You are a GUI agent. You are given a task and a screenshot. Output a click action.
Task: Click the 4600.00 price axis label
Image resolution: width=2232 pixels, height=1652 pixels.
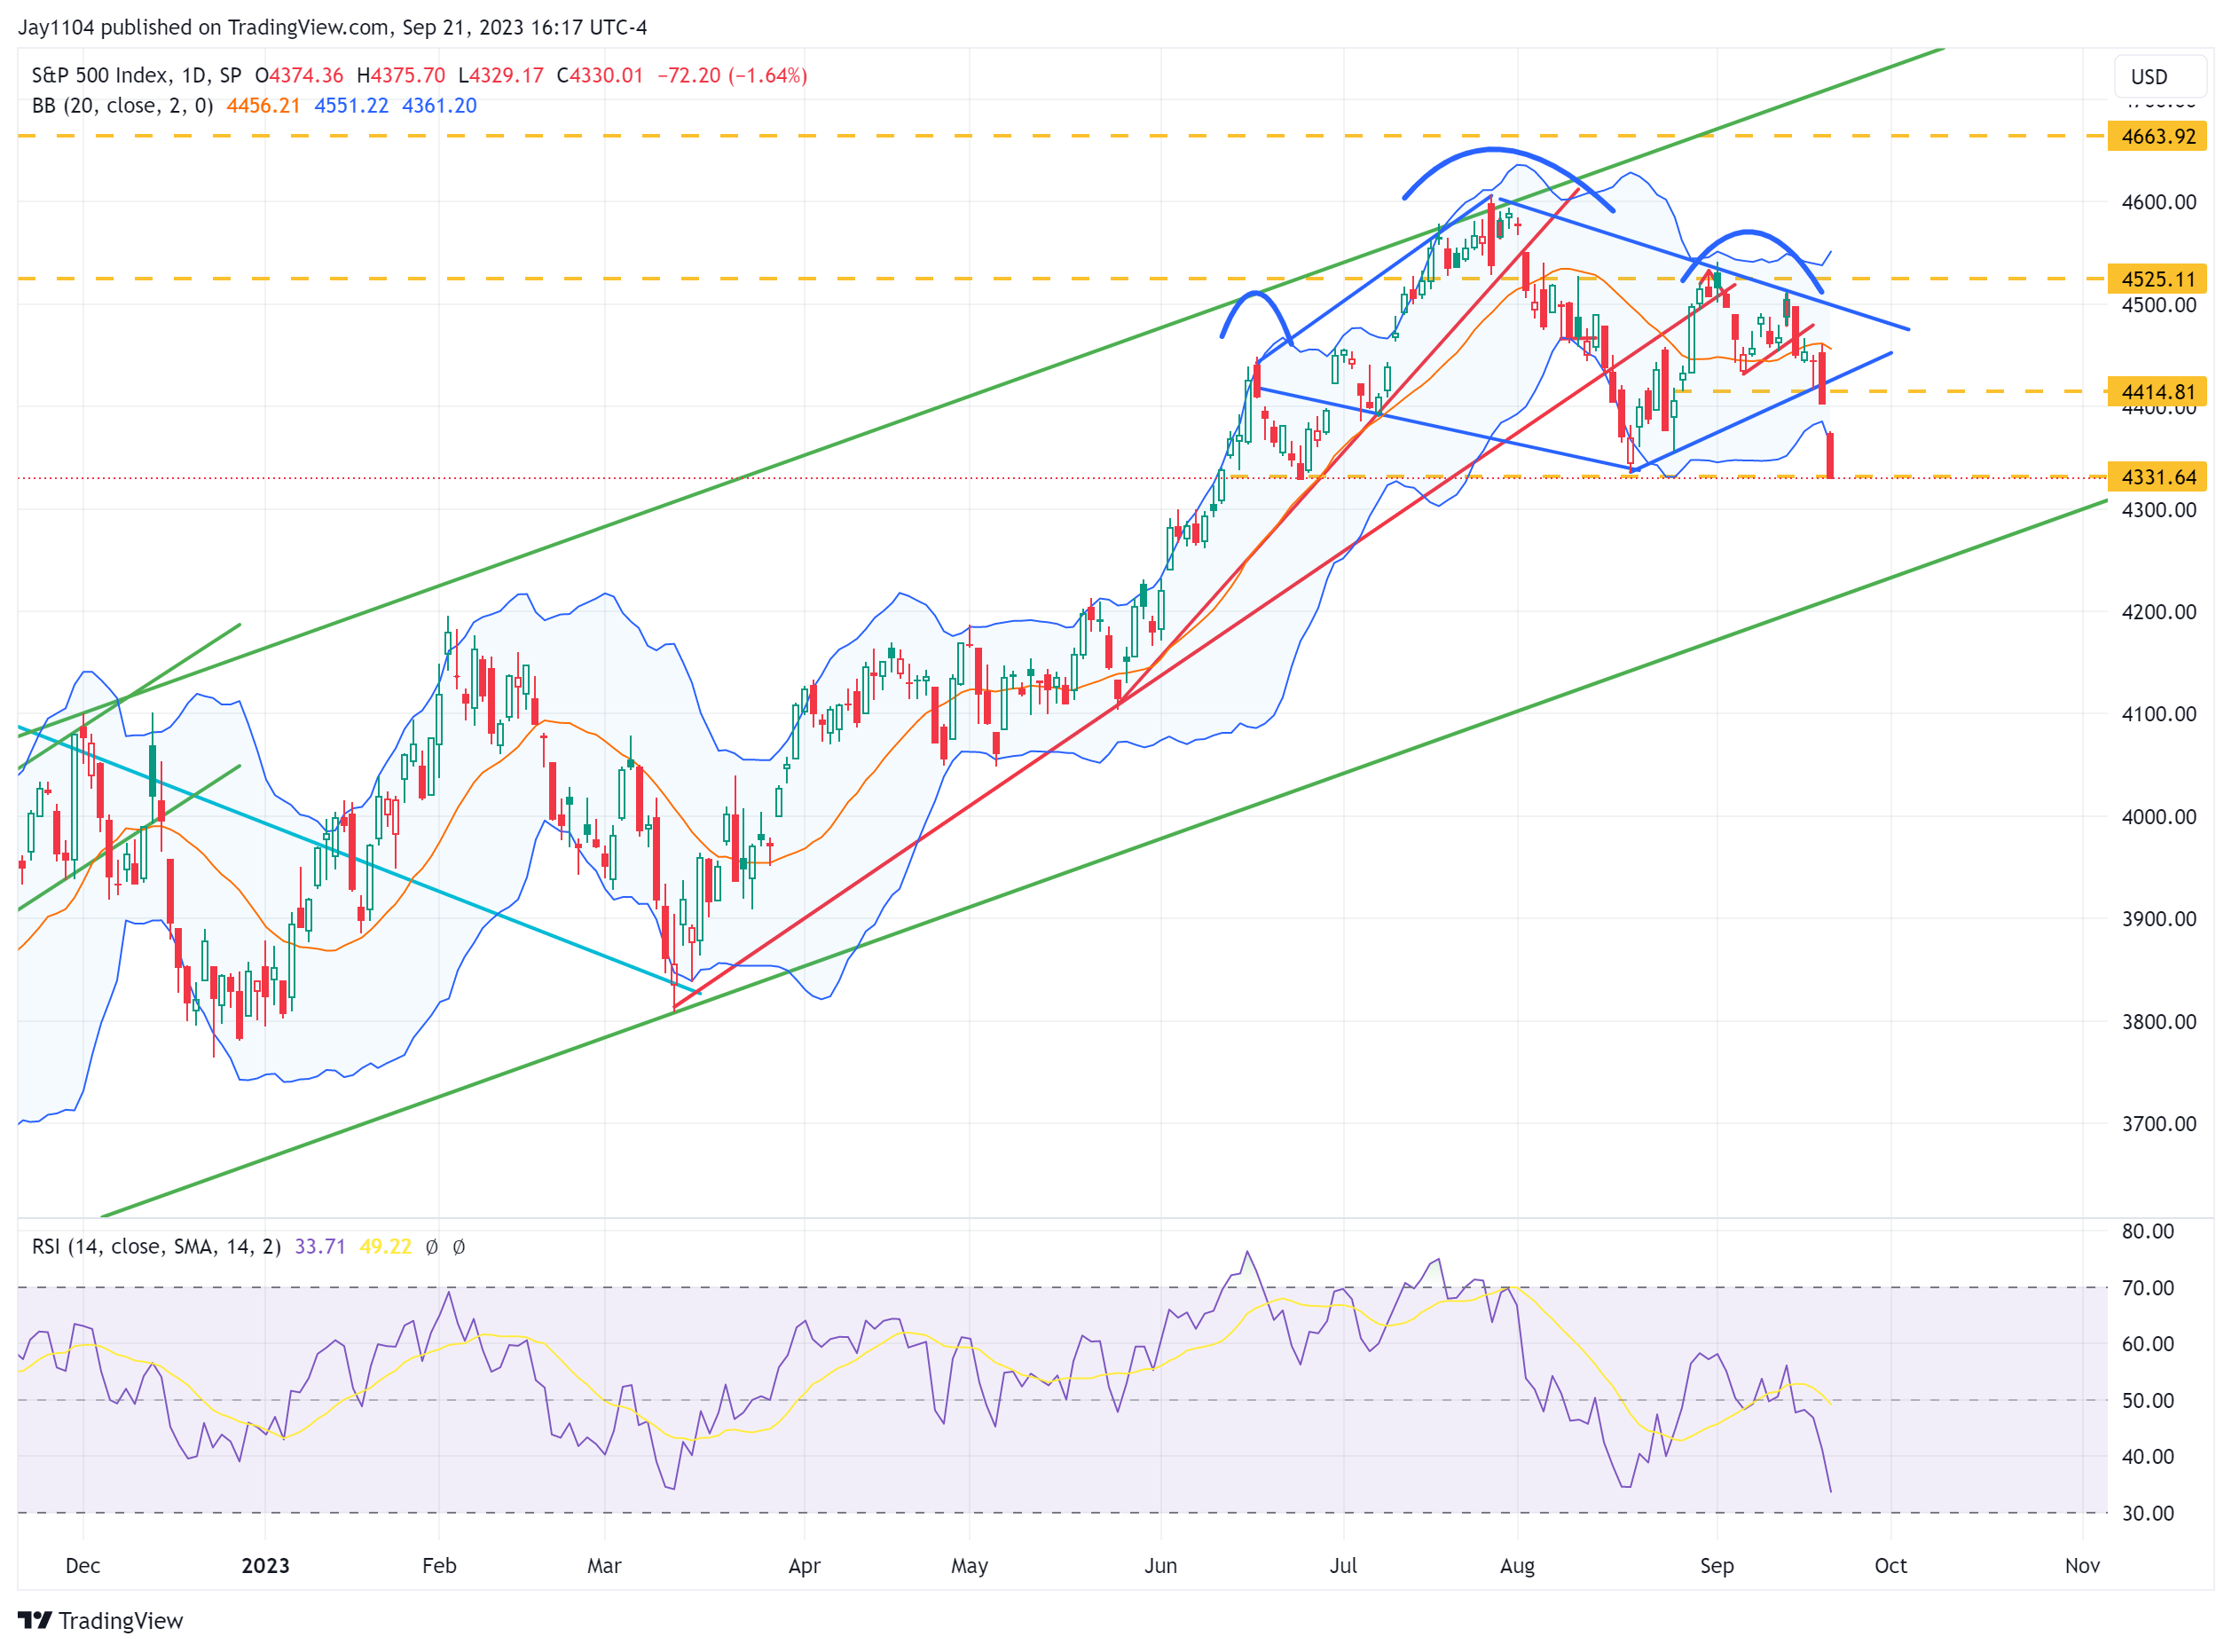tap(2158, 202)
